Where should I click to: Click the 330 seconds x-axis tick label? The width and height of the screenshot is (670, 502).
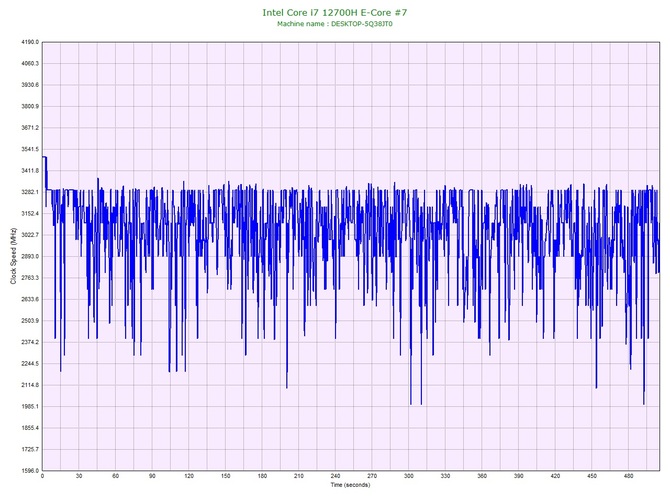coord(445,476)
